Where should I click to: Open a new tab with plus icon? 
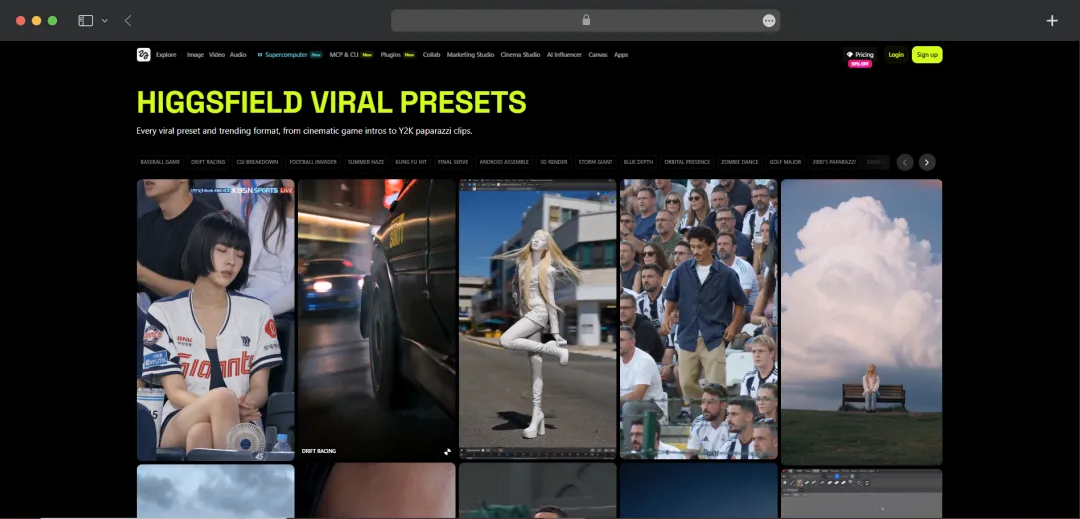[x=1052, y=21]
